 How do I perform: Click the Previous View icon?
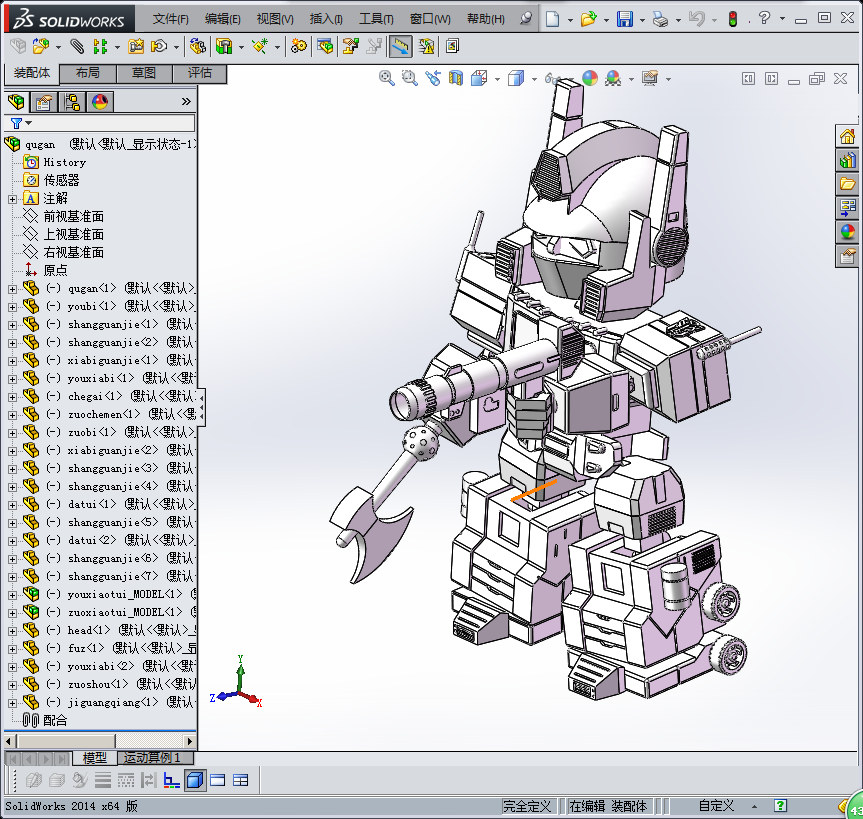433,78
